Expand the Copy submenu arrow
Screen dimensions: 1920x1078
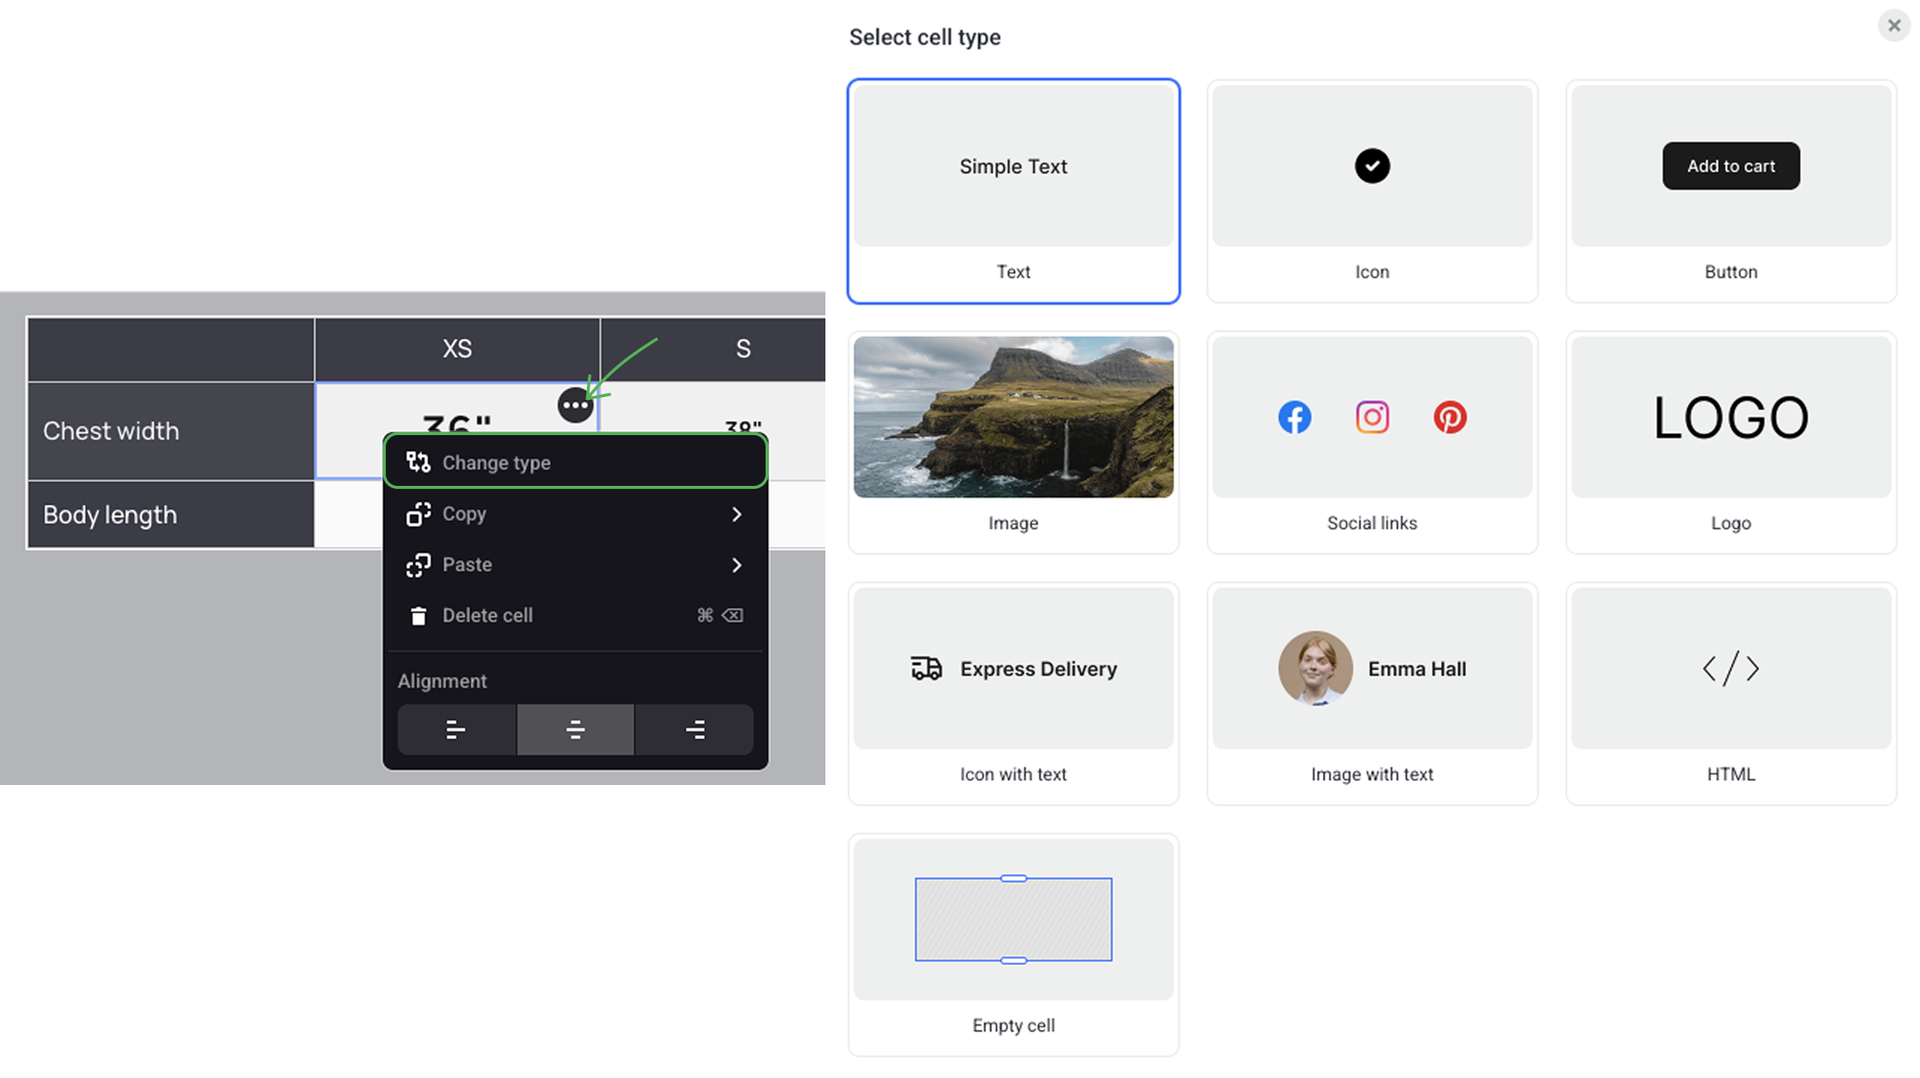736,514
